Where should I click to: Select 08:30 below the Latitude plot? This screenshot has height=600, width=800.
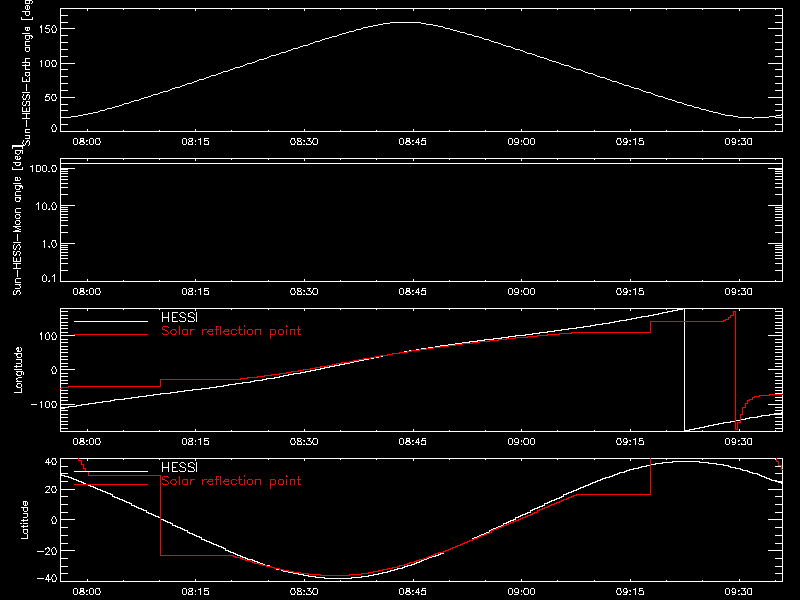pos(304,592)
